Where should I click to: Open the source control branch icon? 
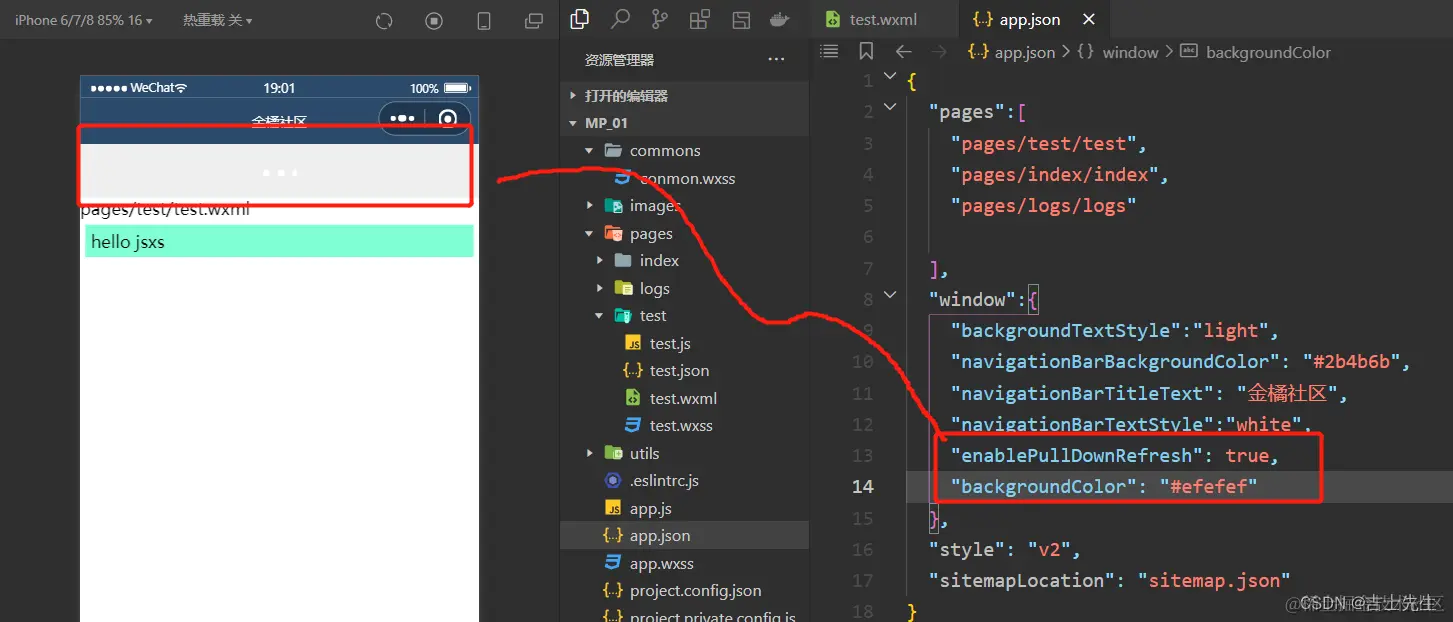tap(660, 19)
